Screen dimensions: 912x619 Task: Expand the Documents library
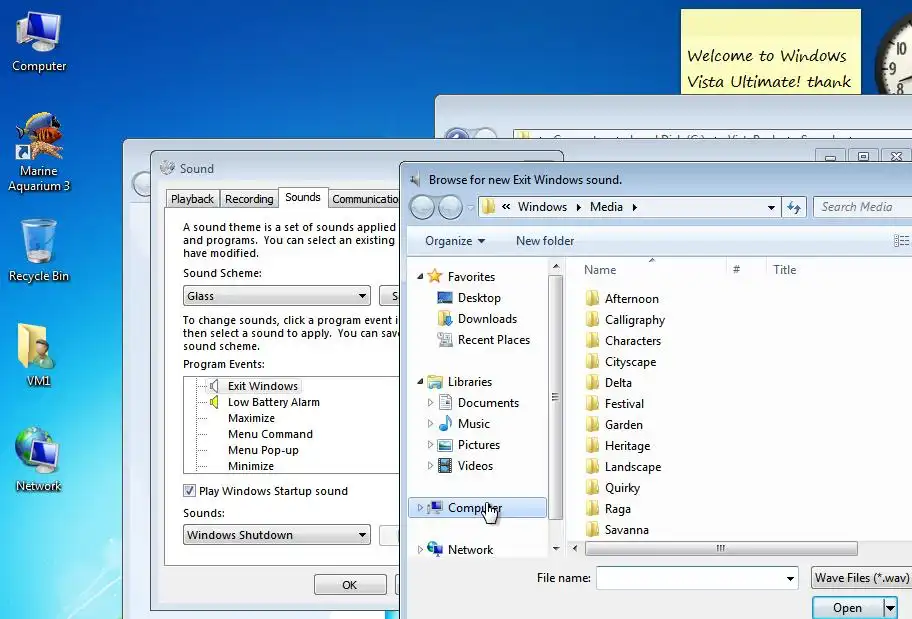point(430,403)
